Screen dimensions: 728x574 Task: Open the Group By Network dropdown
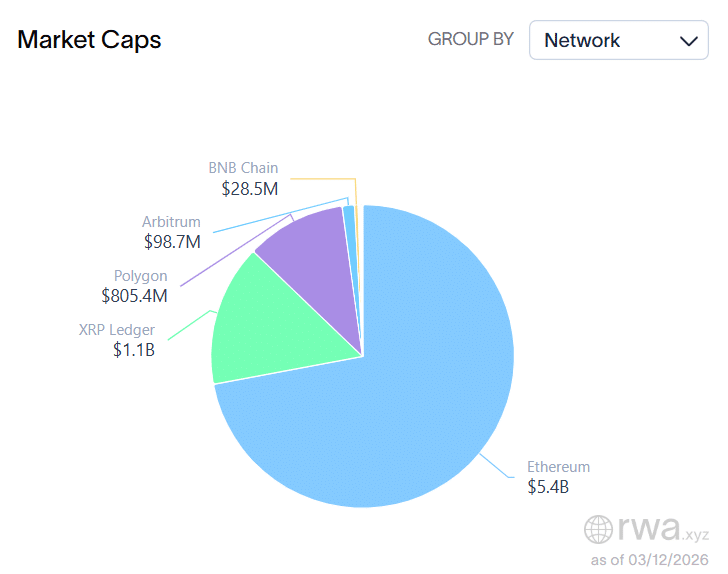pos(617,41)
